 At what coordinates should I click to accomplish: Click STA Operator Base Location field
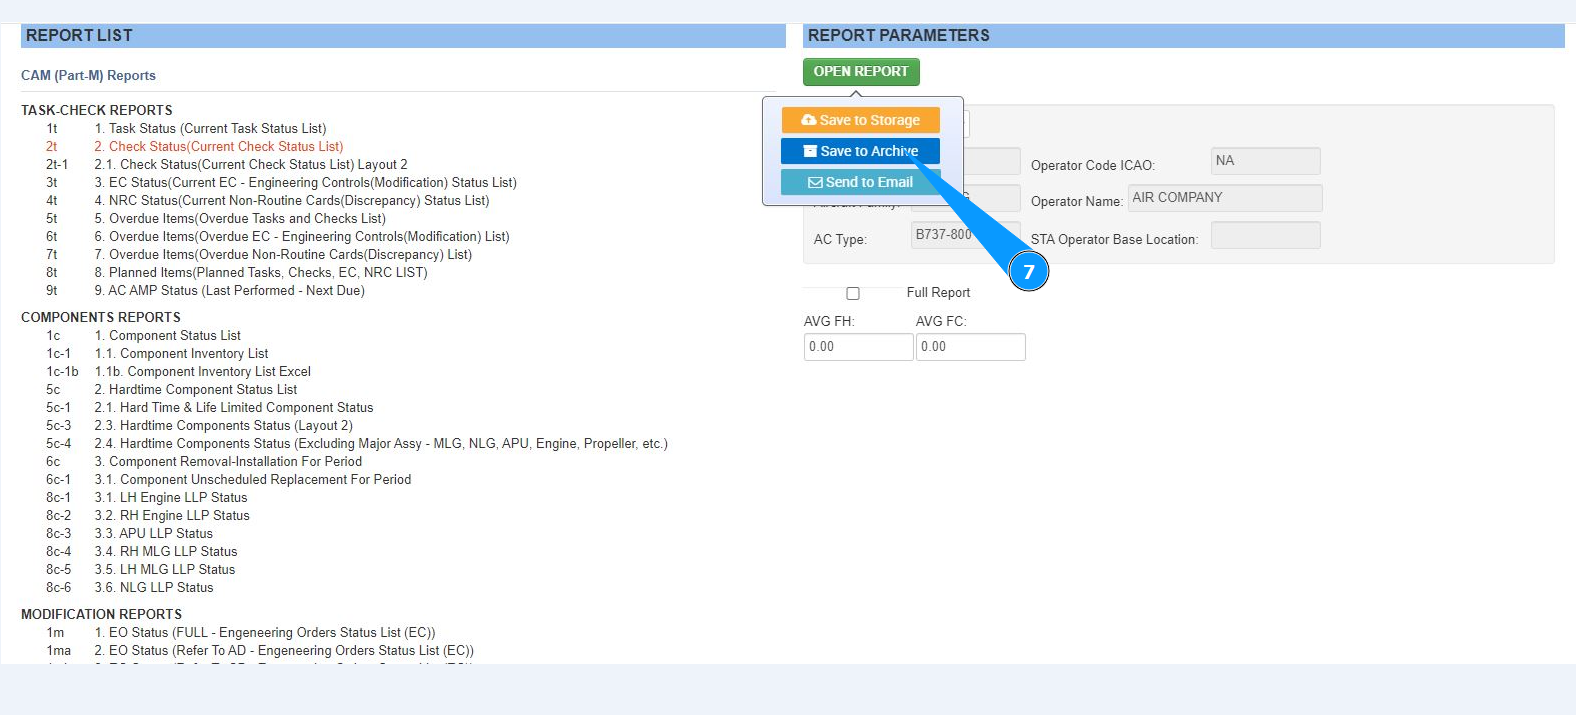coord(1265,235)
